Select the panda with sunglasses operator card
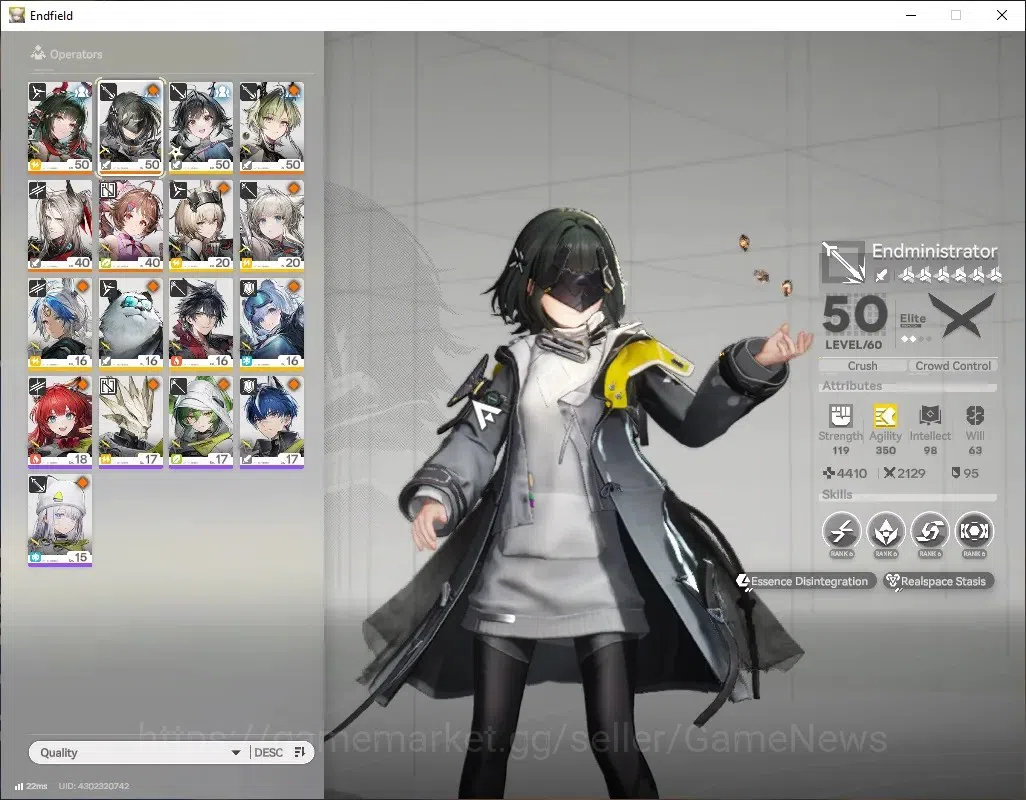 [131, 324]
